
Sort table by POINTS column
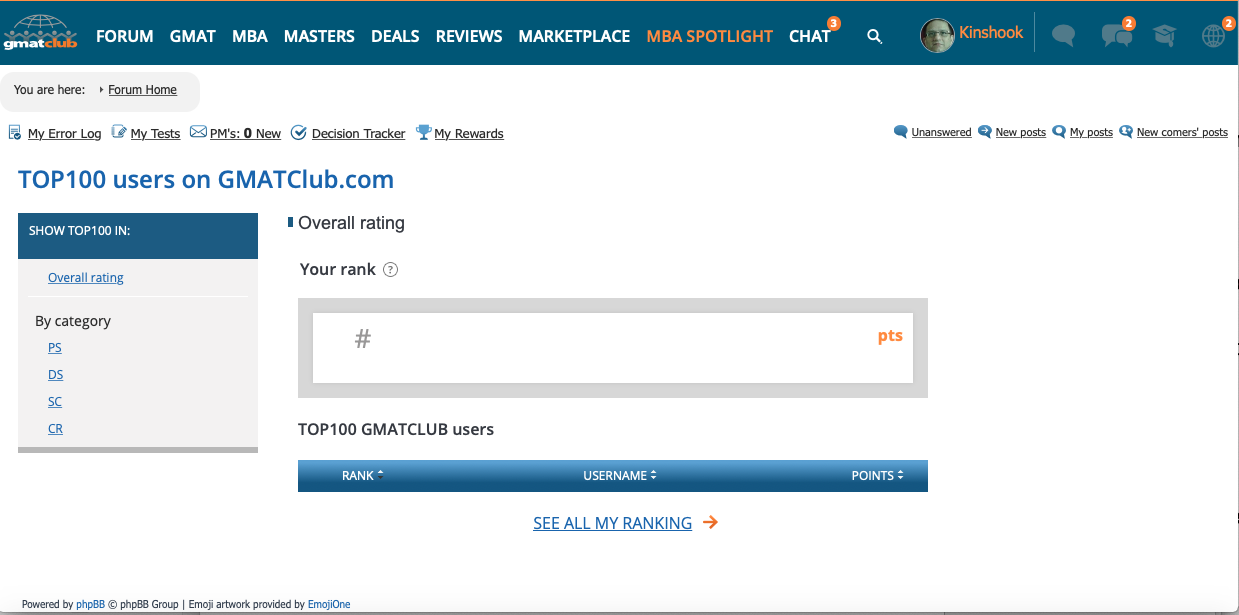click(877, 475)
